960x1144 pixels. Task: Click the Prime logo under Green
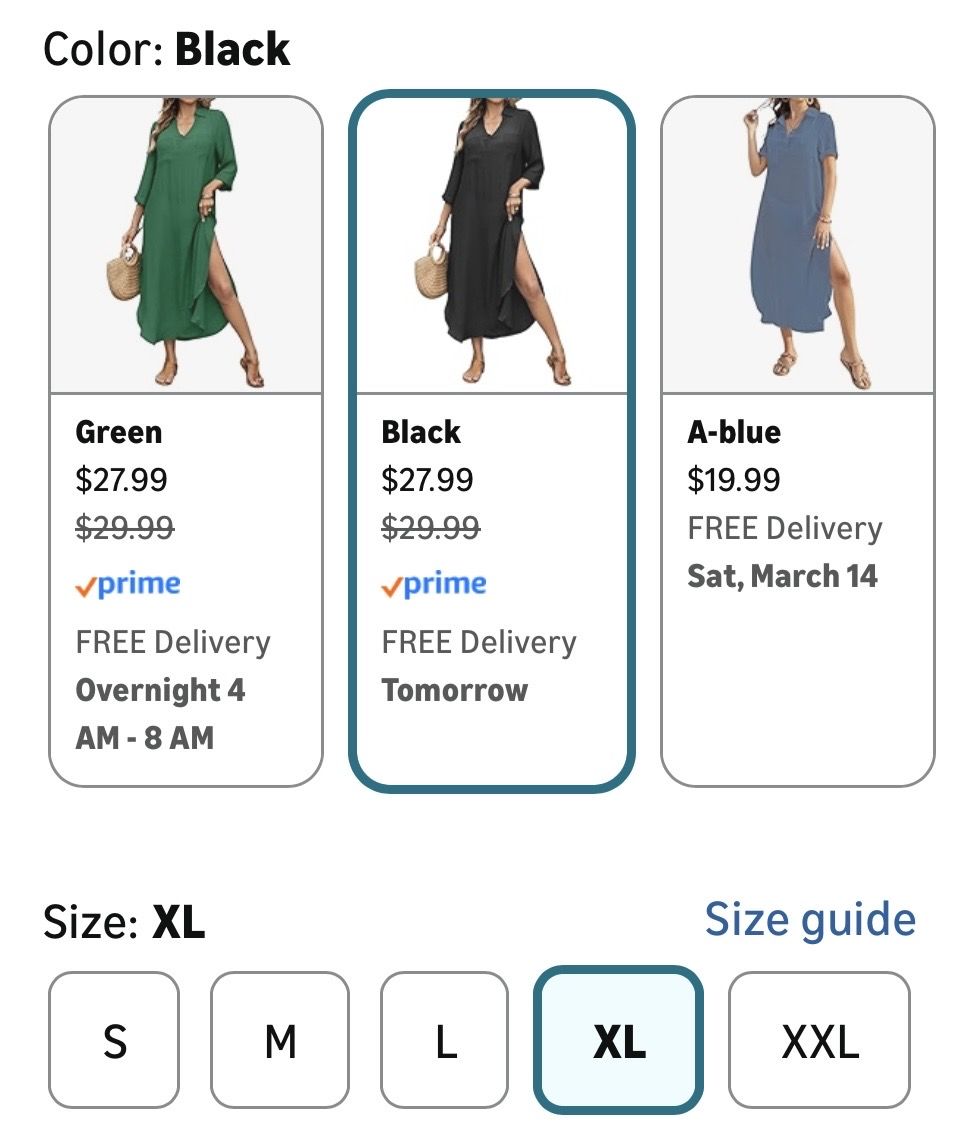click(x=128, y=585)
